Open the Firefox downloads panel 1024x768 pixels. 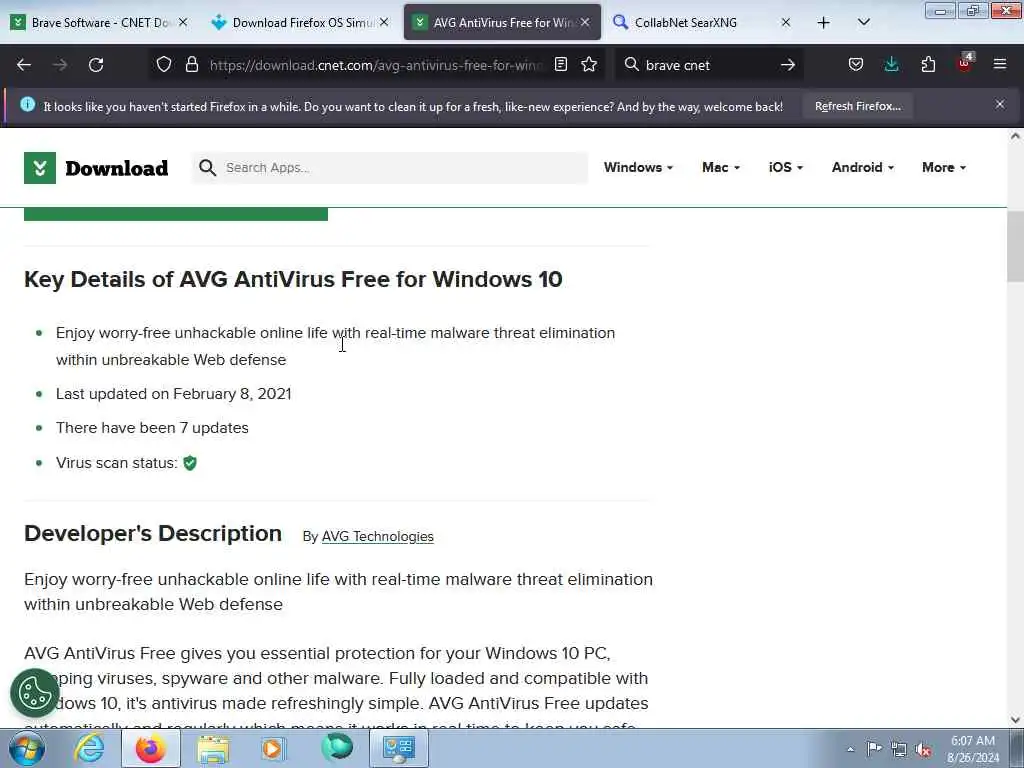[891, 65]
